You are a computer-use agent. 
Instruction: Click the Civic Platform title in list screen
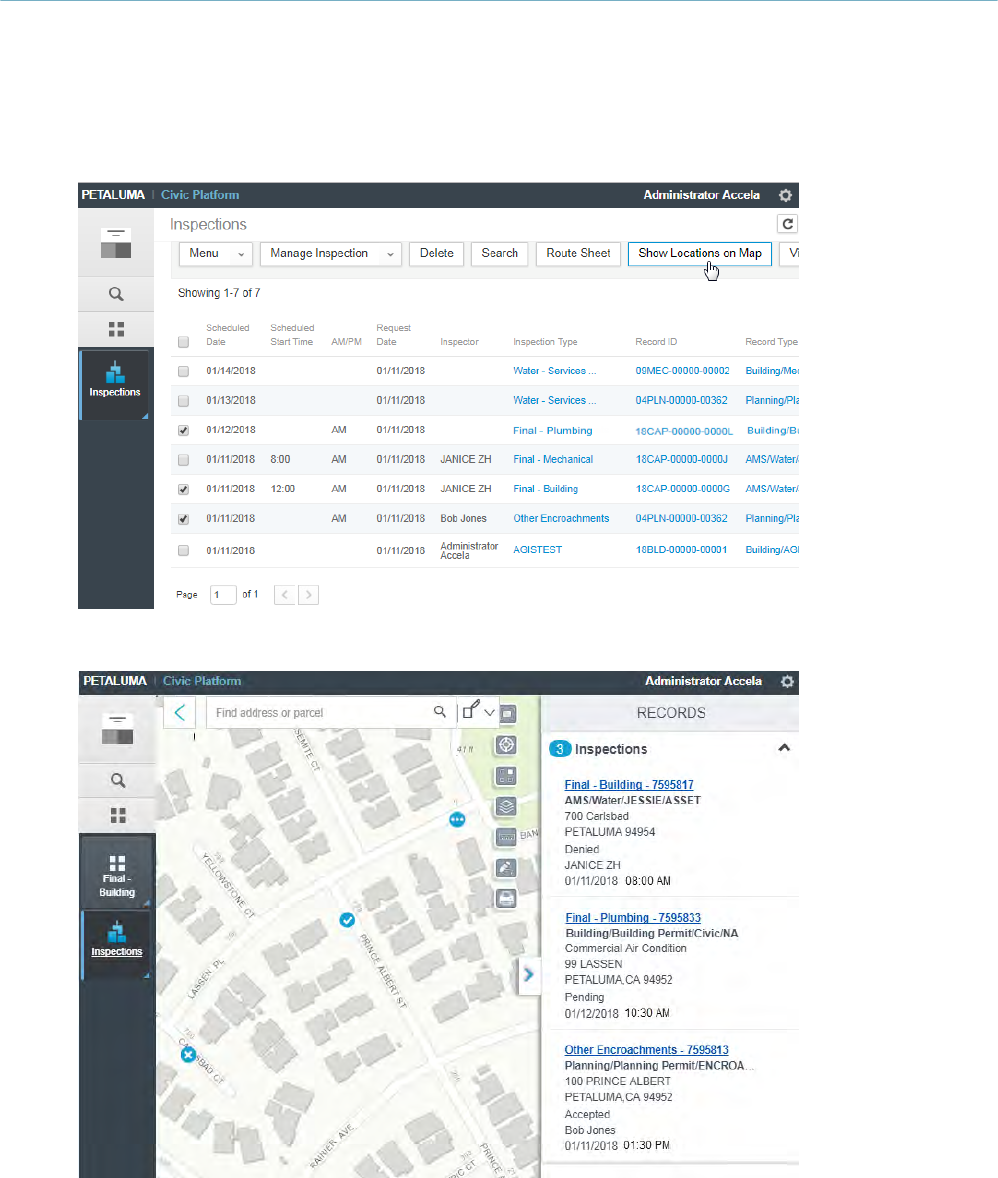(x=200, y=195)
